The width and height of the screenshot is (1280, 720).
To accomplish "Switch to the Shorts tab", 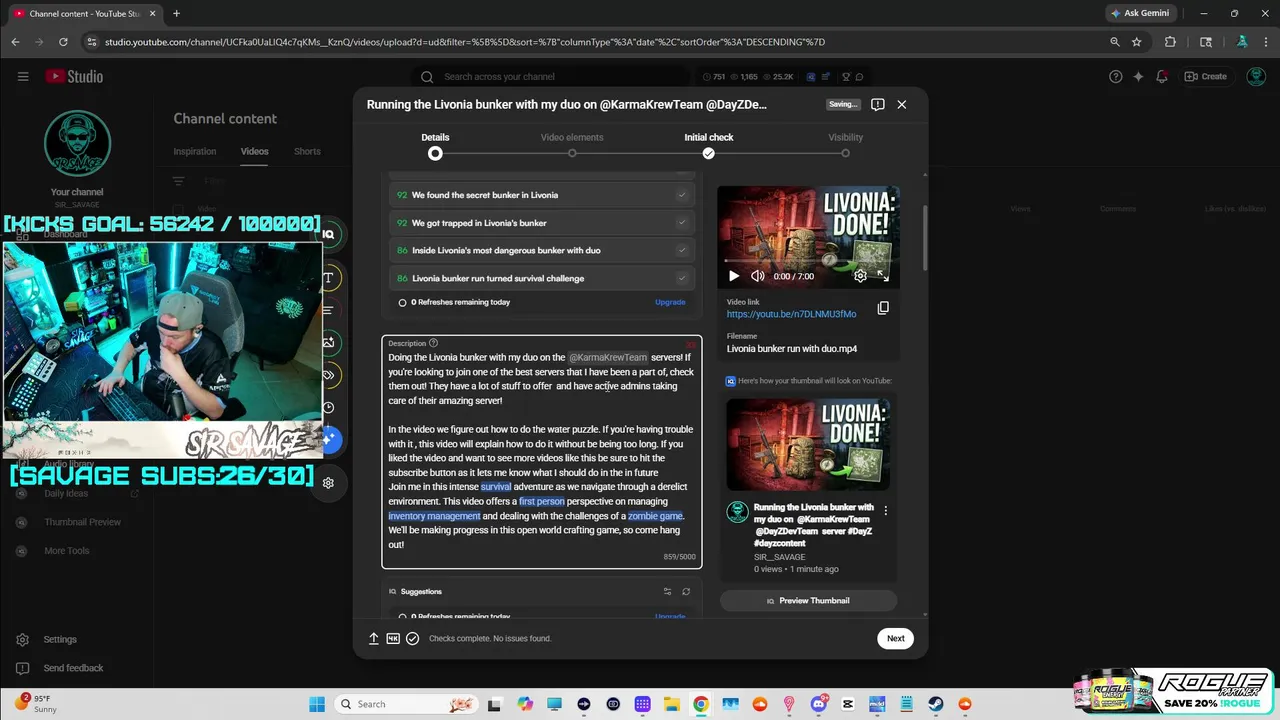I will (307, 151).
